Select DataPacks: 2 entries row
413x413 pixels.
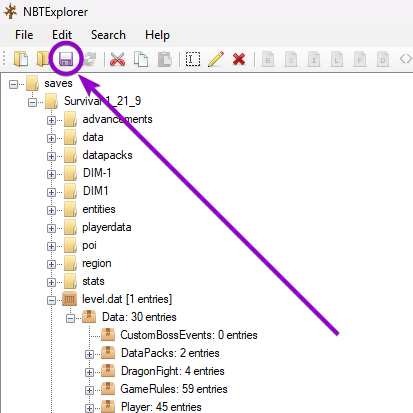tap(170, 353)
